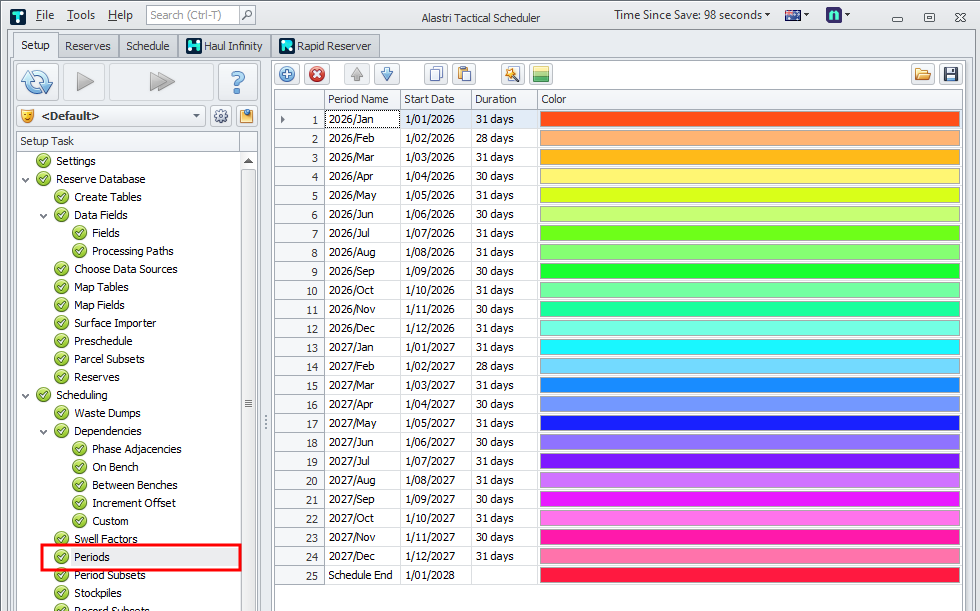The image size is (980, 611).
Task: Click the red delete period icon
Action: (317, 74)
